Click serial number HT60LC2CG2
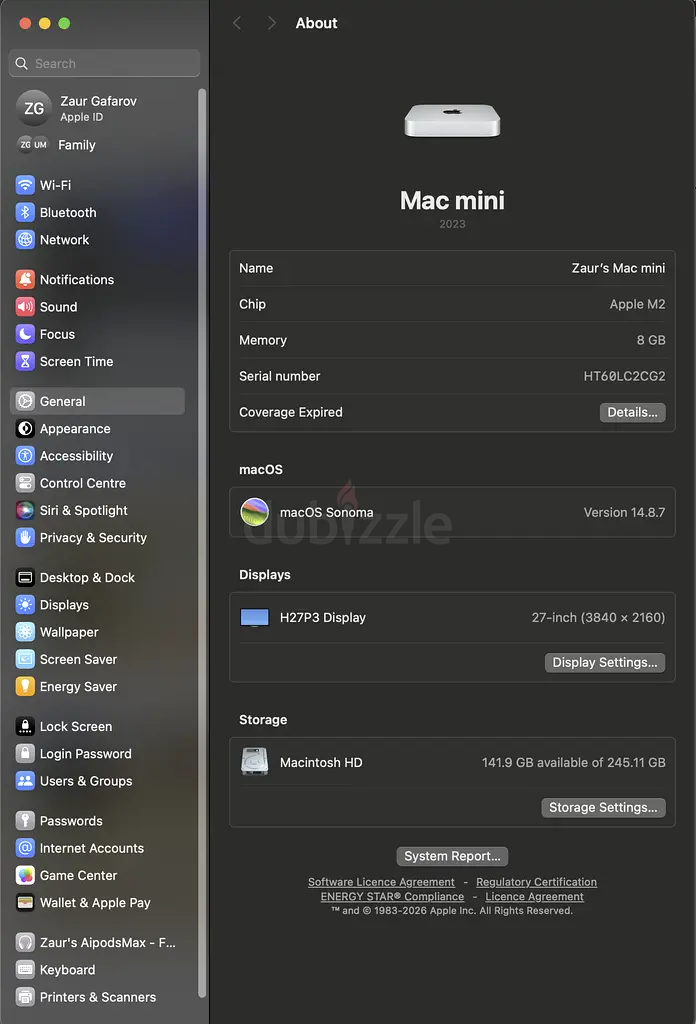 [625, 376]
